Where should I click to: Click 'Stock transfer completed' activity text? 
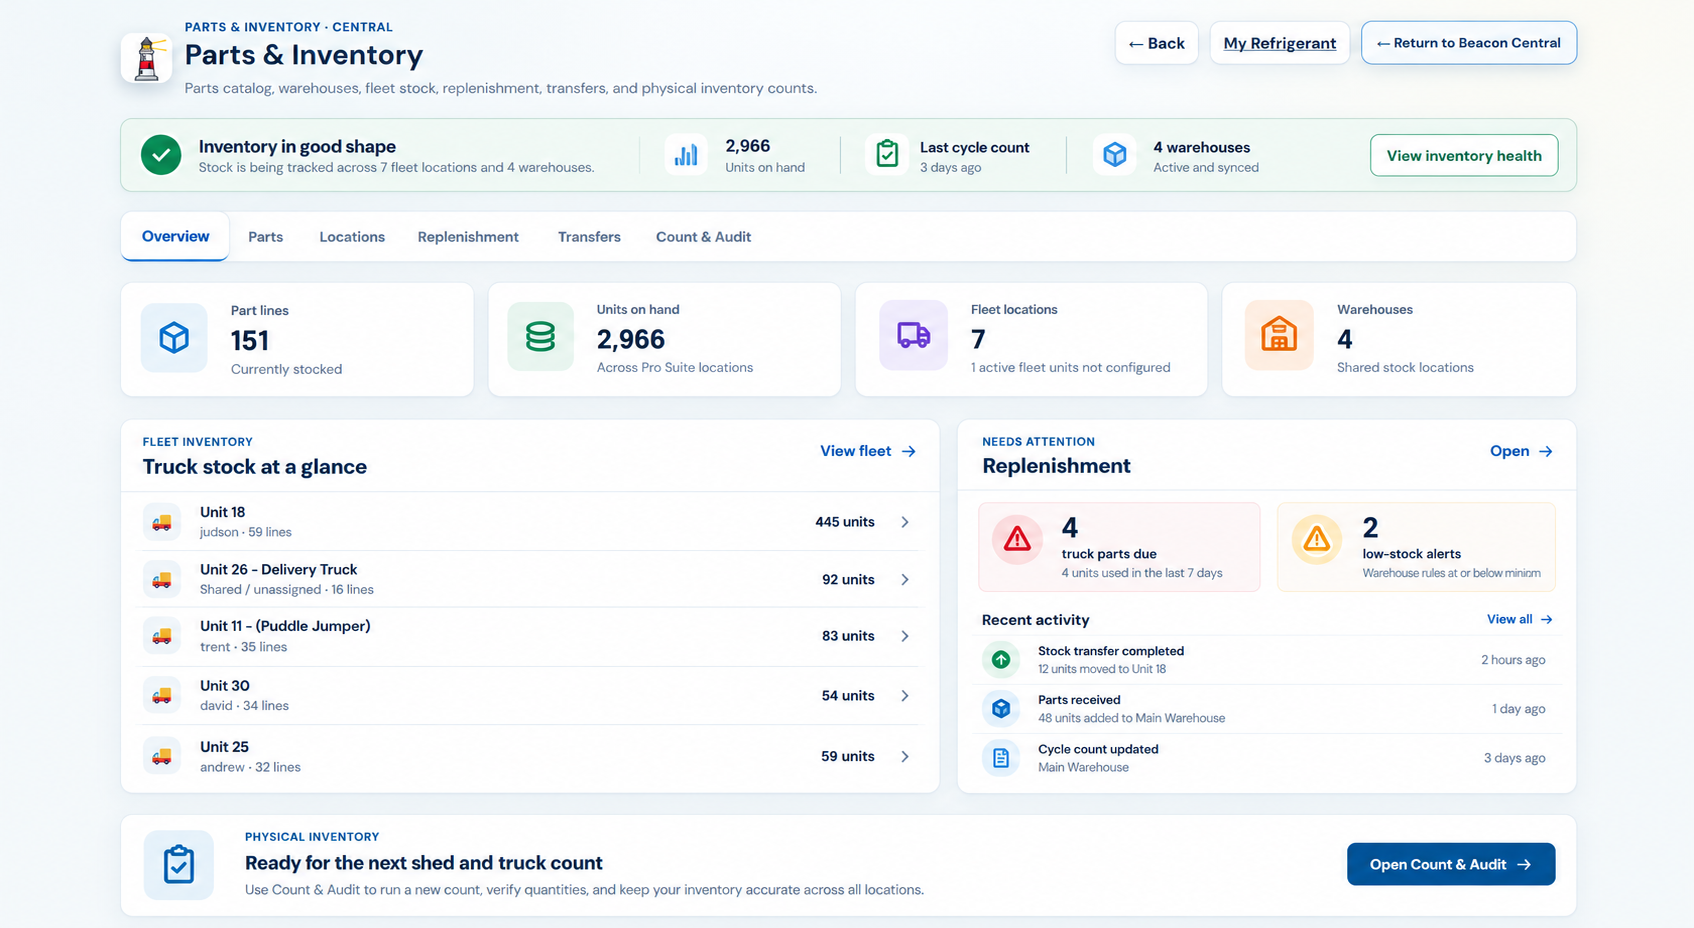click(x=1111, y=651)
